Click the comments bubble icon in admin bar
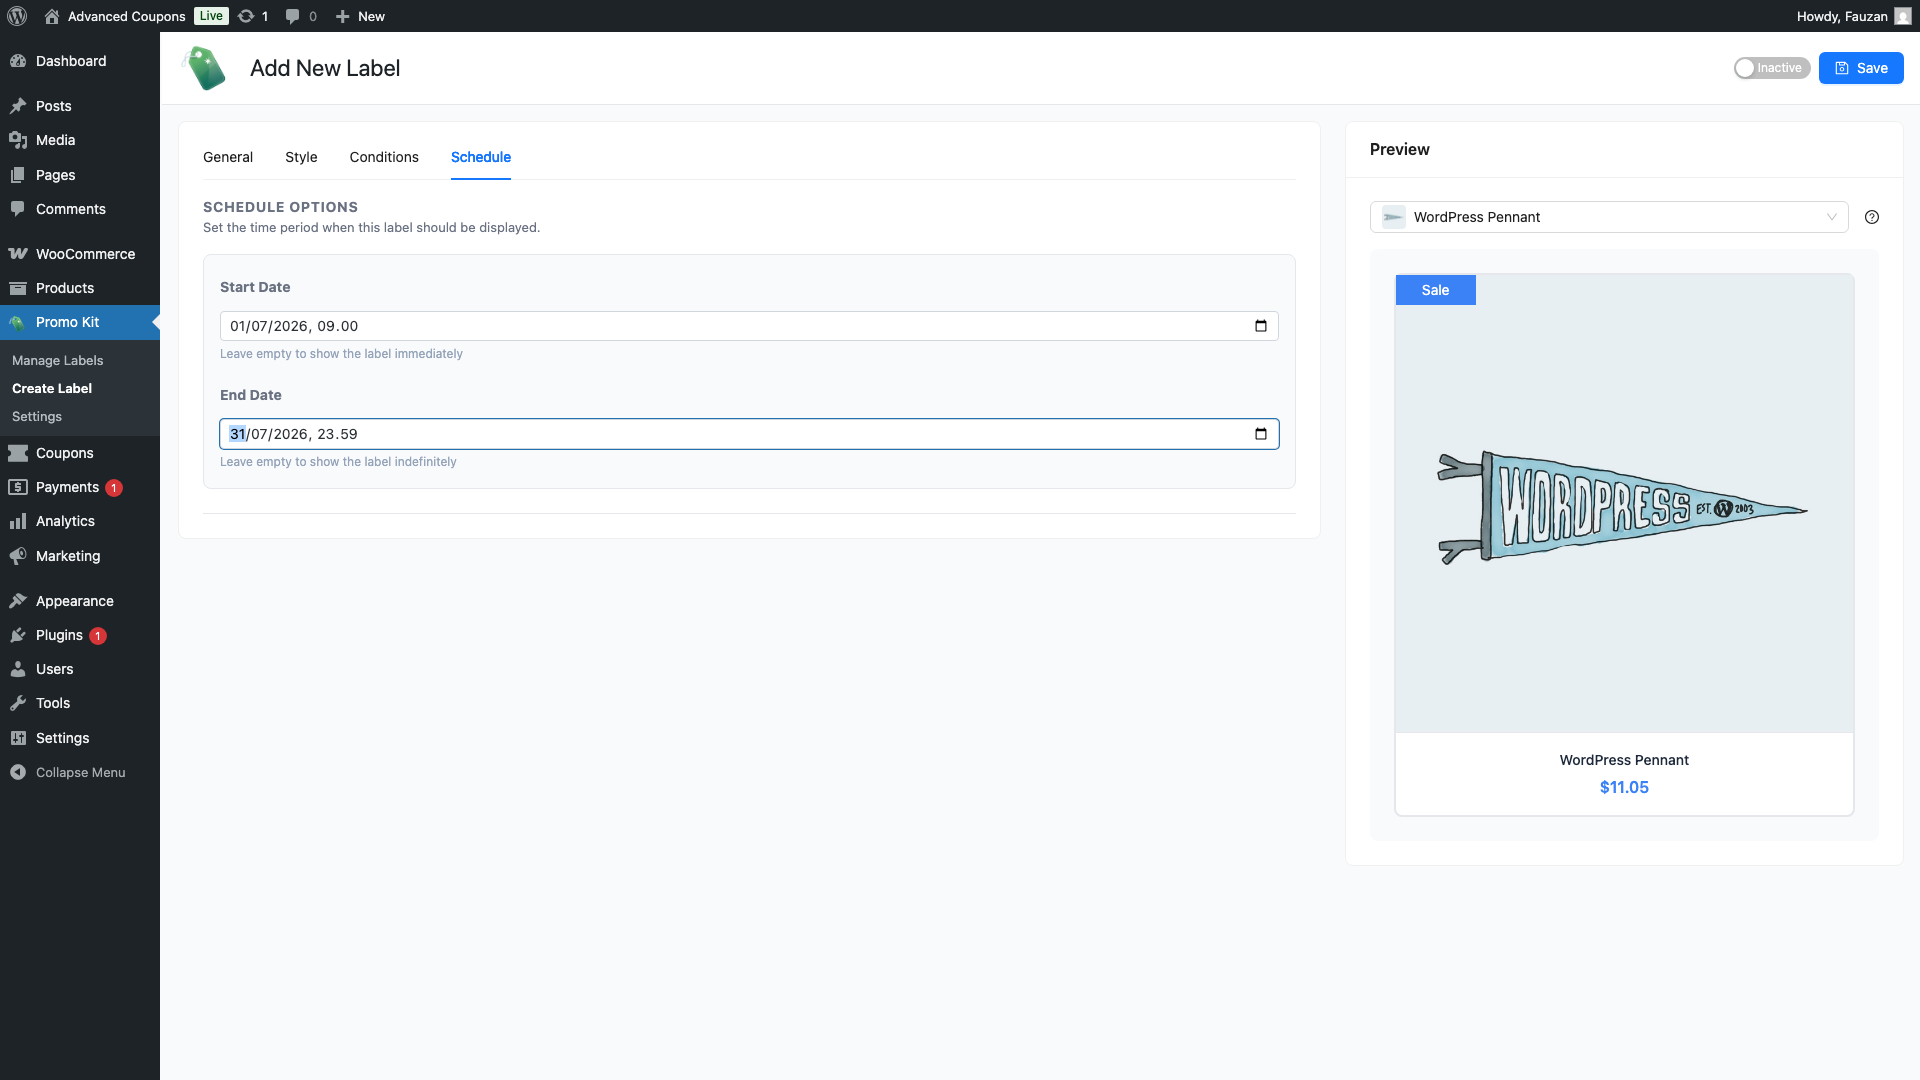Image resolution: width=1920 pixels, height=1080 pixels. 292,16
